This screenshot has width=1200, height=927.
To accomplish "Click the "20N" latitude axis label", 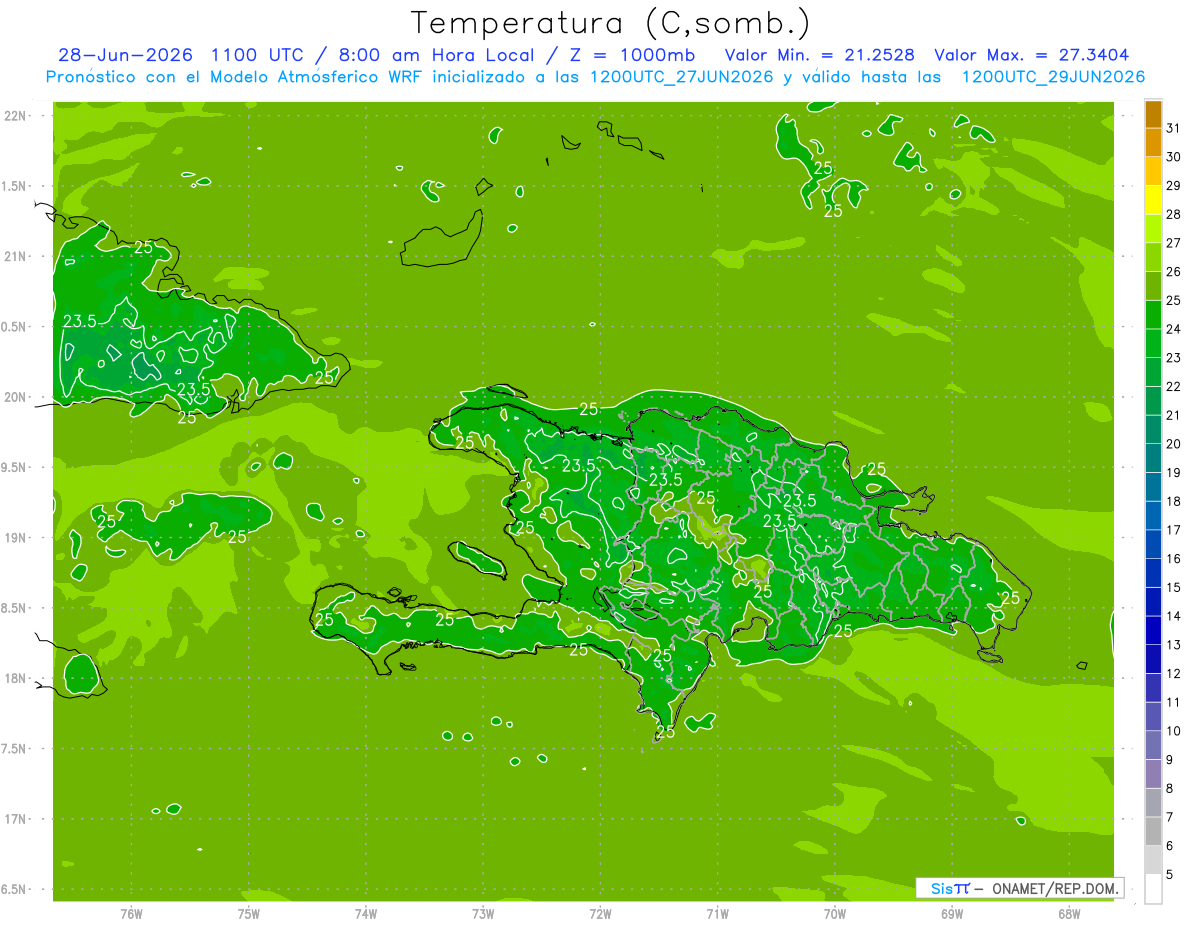I will 15,397.
